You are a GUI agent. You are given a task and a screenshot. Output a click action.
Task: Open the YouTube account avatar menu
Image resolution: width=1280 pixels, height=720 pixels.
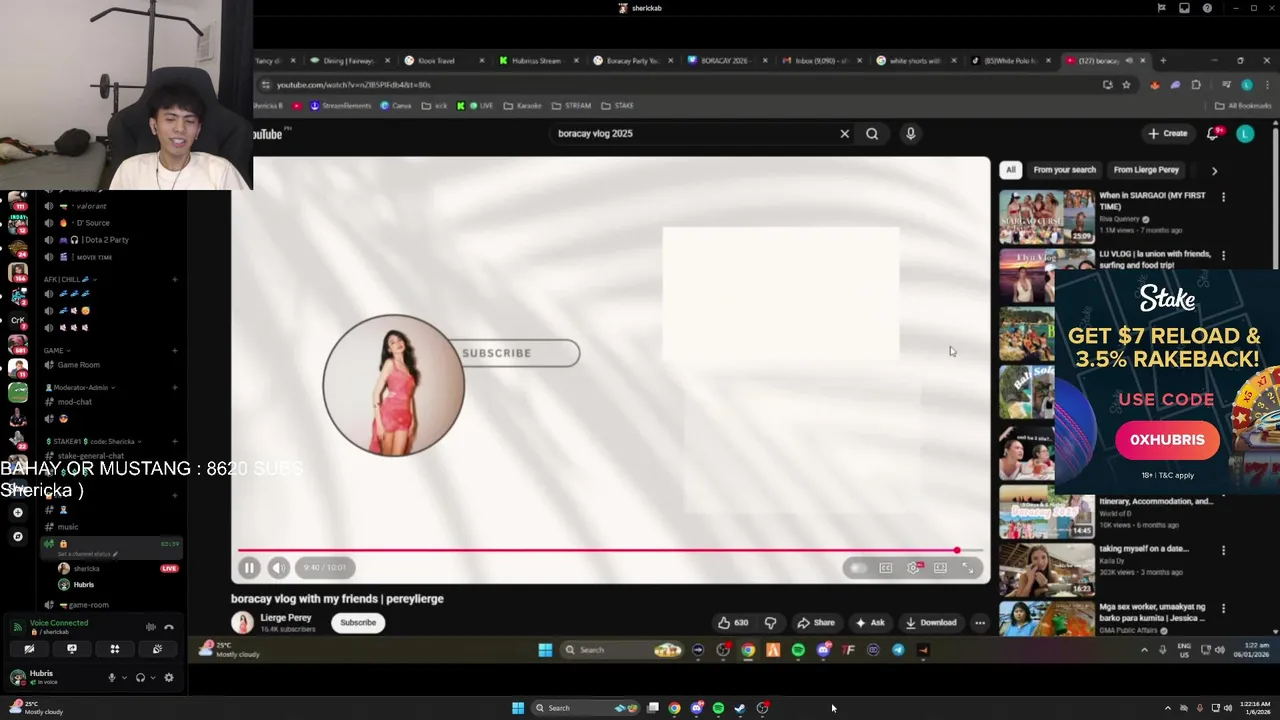click(1245, 133)
